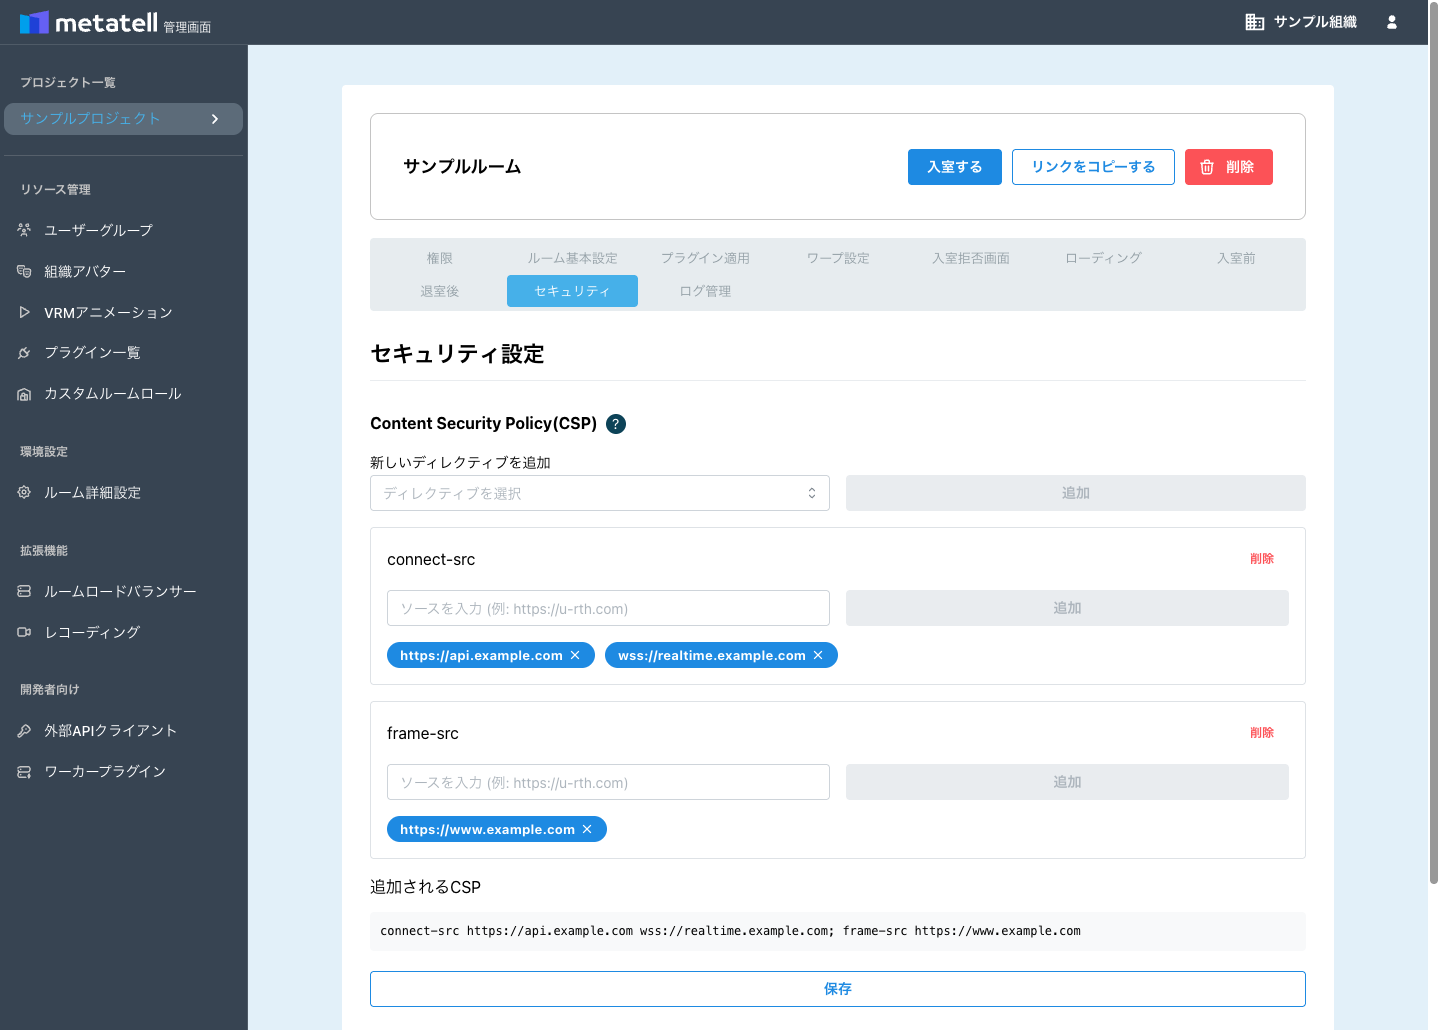Click the サンプルルーム room title
The width and height of the screenshot is (1440, 1030).
click(462, 166)
